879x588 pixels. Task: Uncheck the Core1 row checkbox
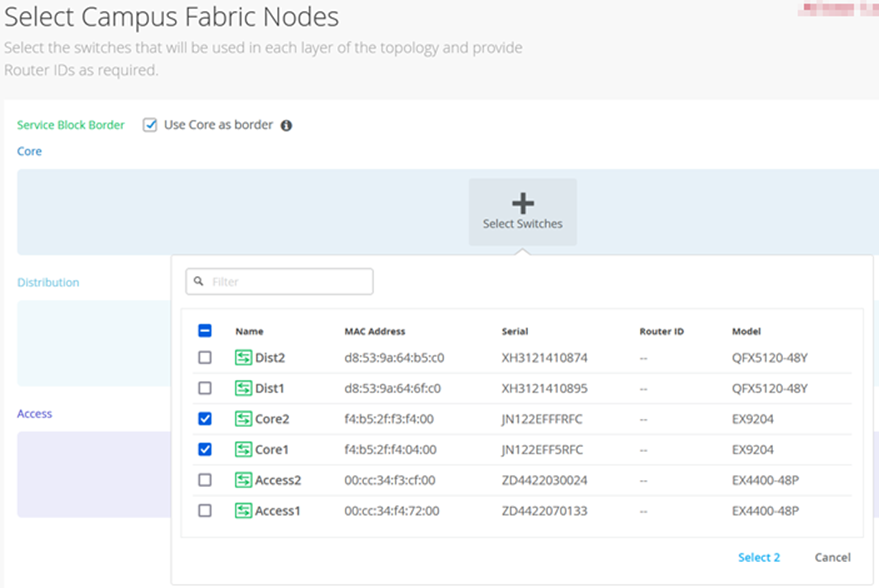(x=205, y=450)
